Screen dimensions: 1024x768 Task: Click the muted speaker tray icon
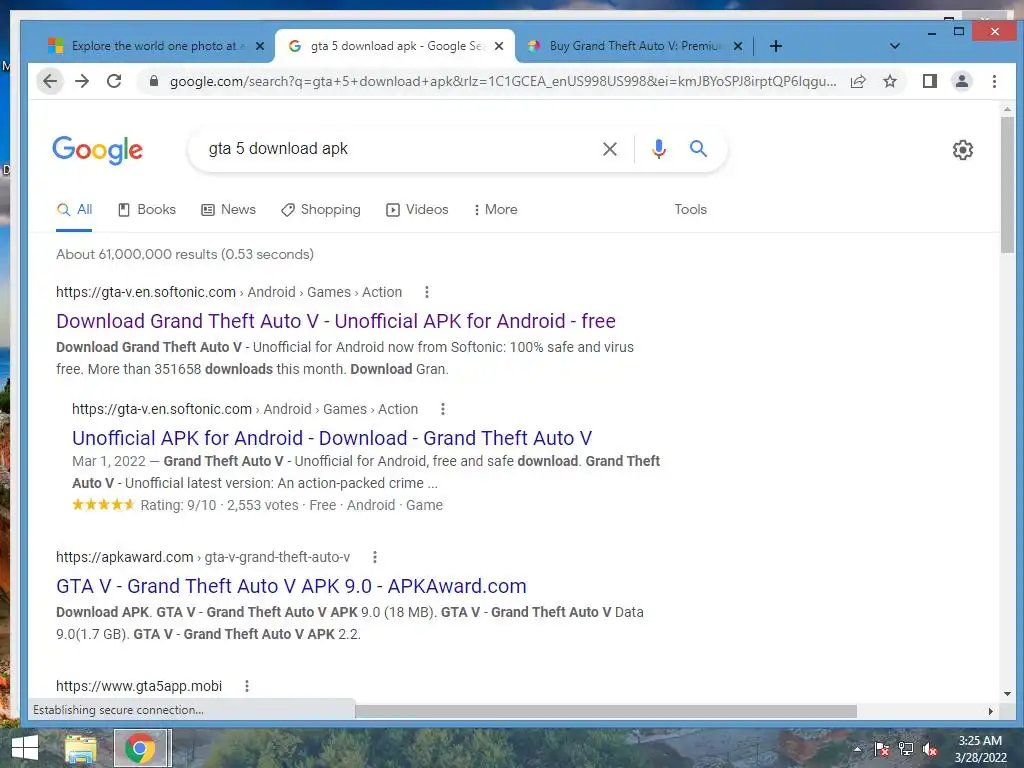tap(930, 749)
